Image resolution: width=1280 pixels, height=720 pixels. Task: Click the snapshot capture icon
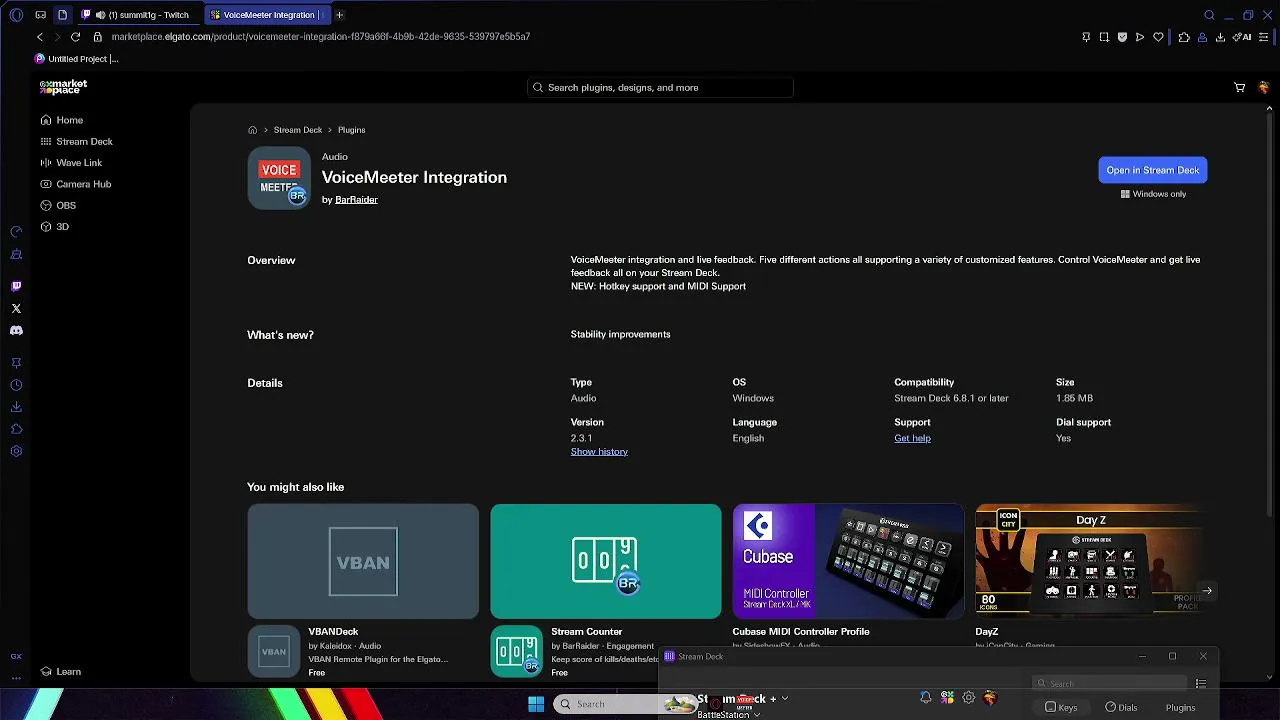click(x=1104, y=37)
